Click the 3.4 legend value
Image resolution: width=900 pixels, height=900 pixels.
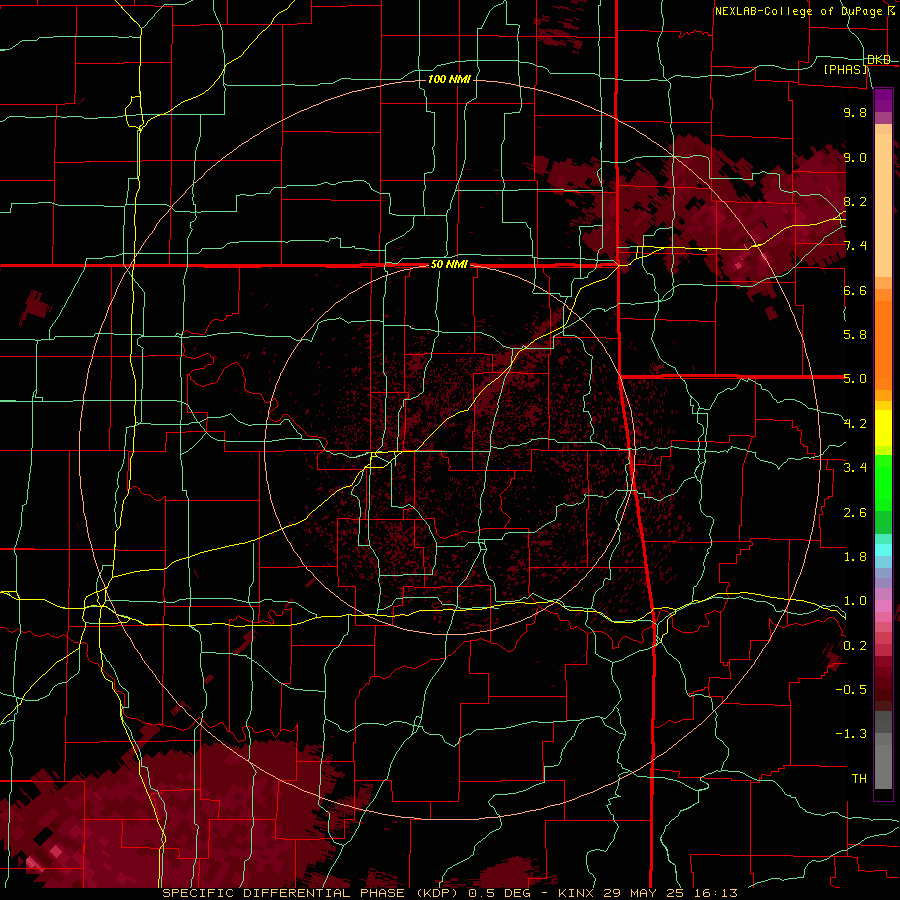pos(855,468)
